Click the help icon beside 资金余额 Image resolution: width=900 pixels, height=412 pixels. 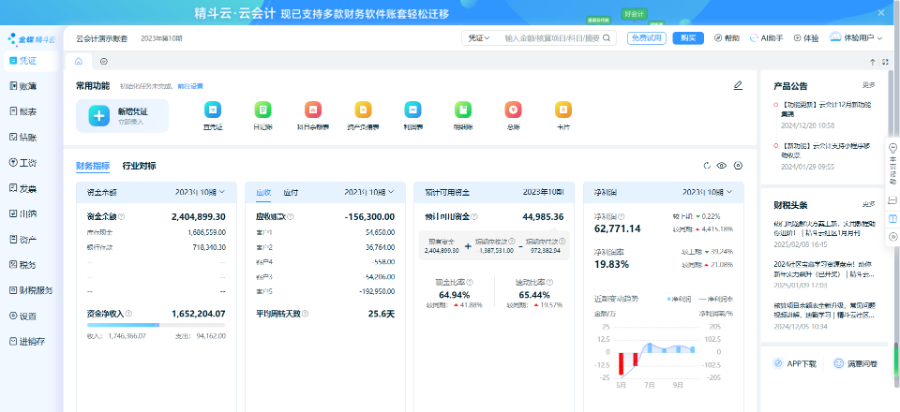[122, 217]
